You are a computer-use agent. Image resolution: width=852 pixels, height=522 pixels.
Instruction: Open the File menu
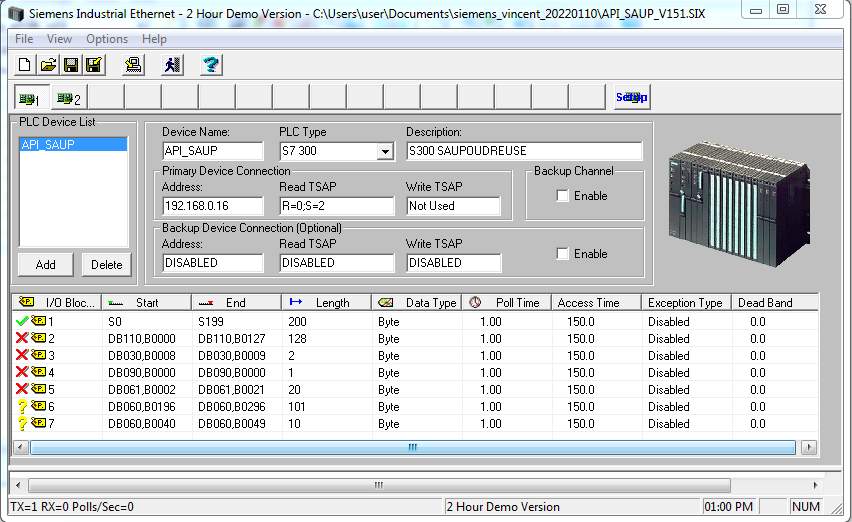tap(24, 39)
